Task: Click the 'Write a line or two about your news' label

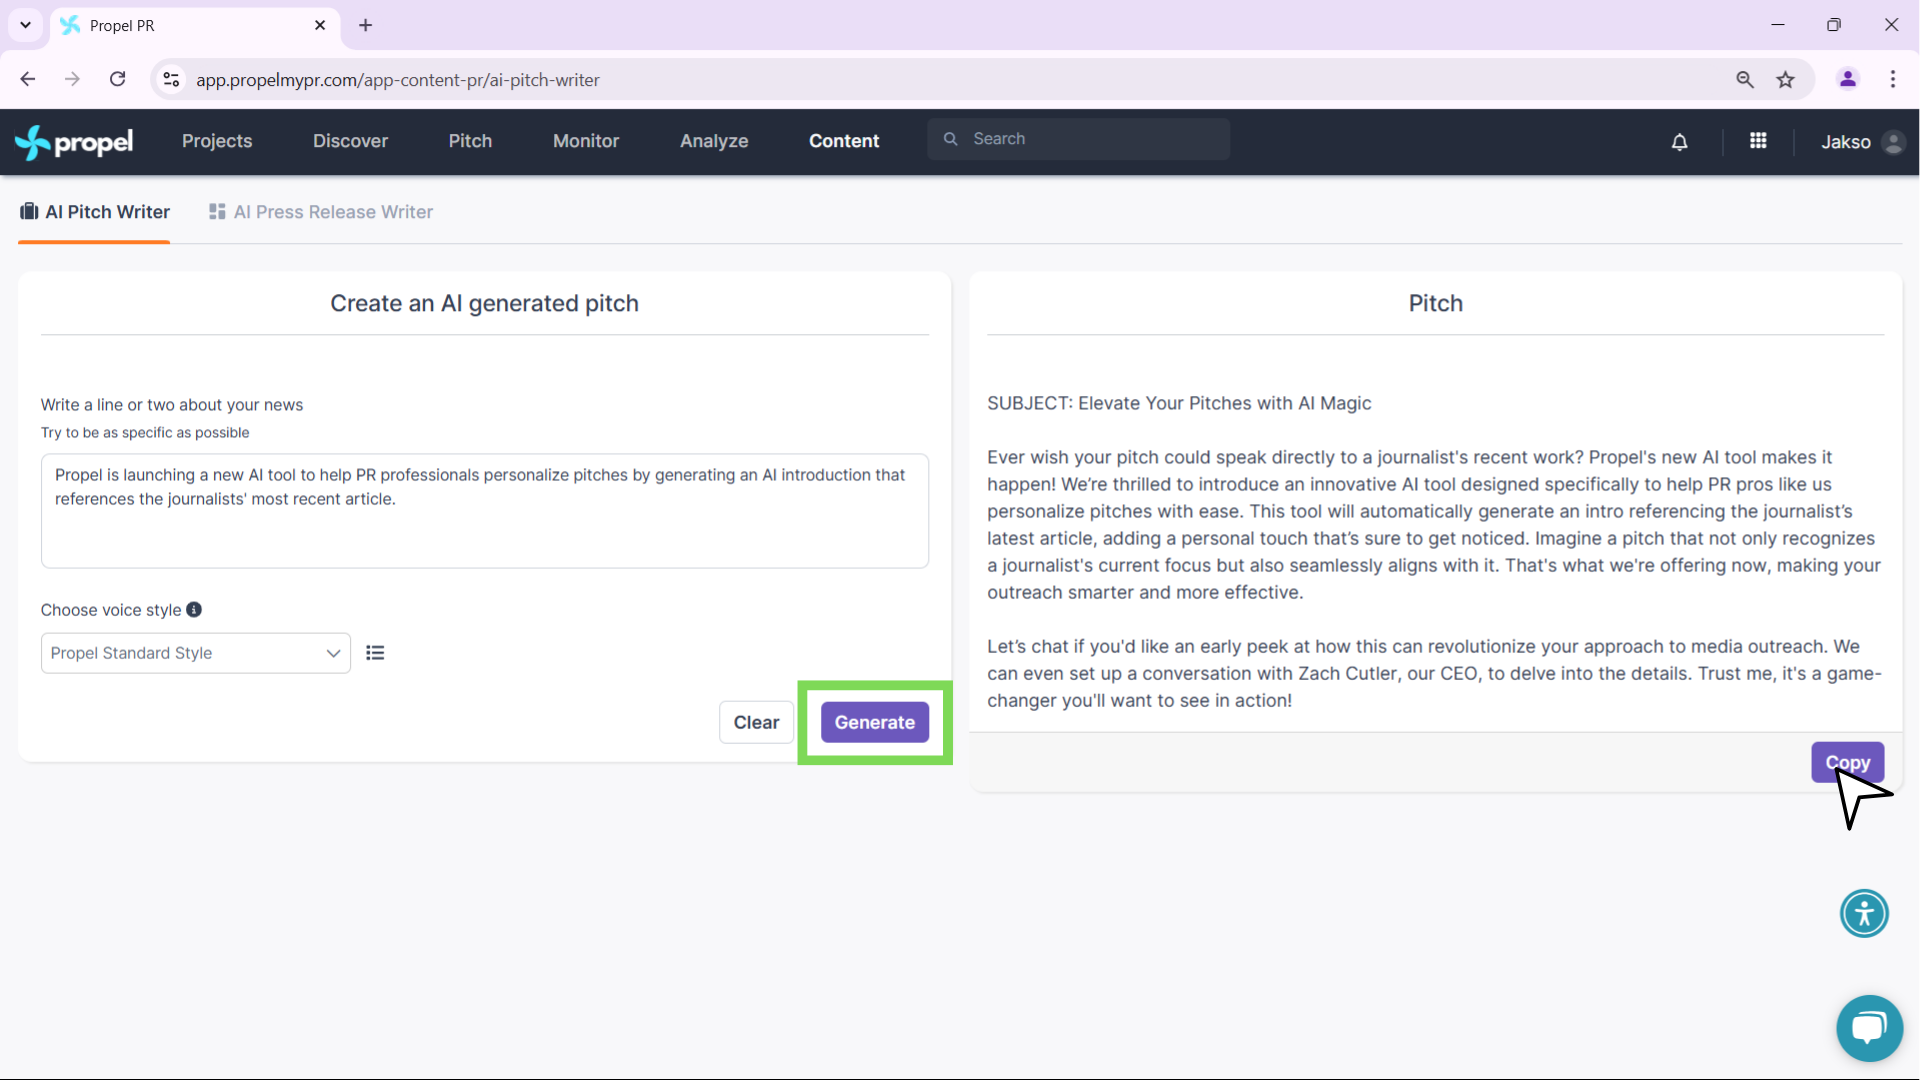Action: (x=172, y=405)
